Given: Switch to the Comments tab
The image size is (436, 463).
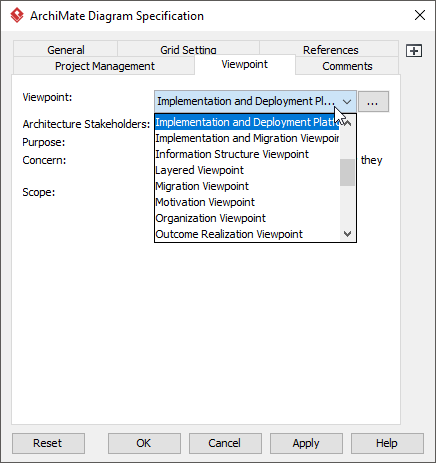Looking at the screenshot, I should click(347, 66).
